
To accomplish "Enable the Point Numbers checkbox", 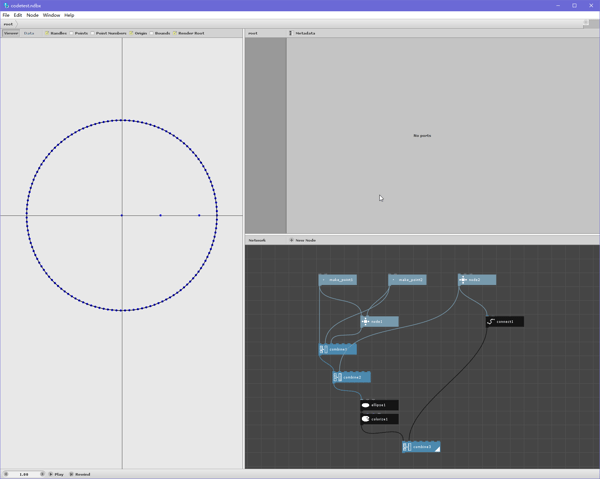I will tap(92, 33).
